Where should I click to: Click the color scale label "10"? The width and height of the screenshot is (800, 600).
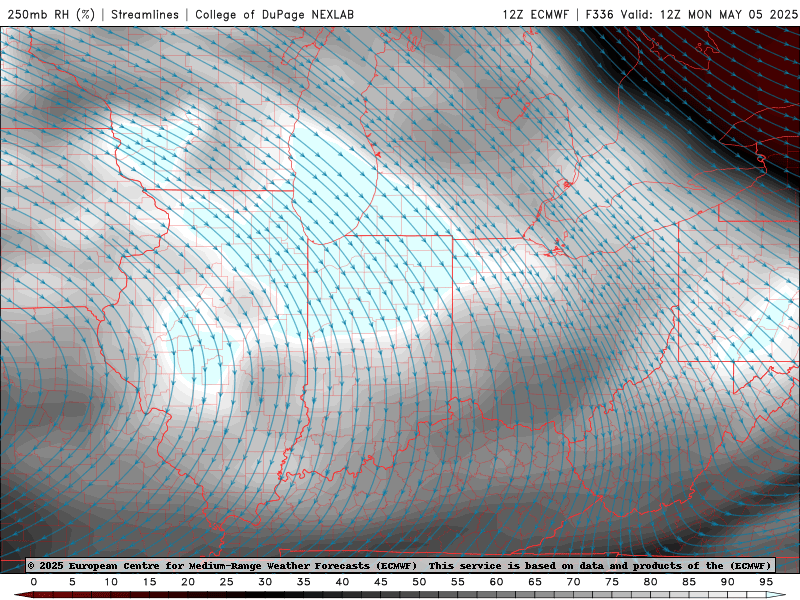(x=111, y=582)
